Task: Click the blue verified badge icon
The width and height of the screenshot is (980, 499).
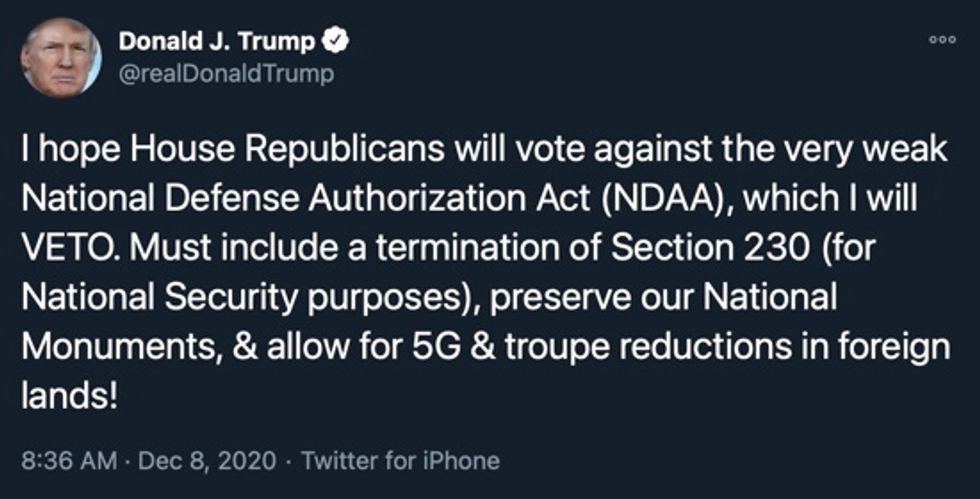Action: click(337, 43)
